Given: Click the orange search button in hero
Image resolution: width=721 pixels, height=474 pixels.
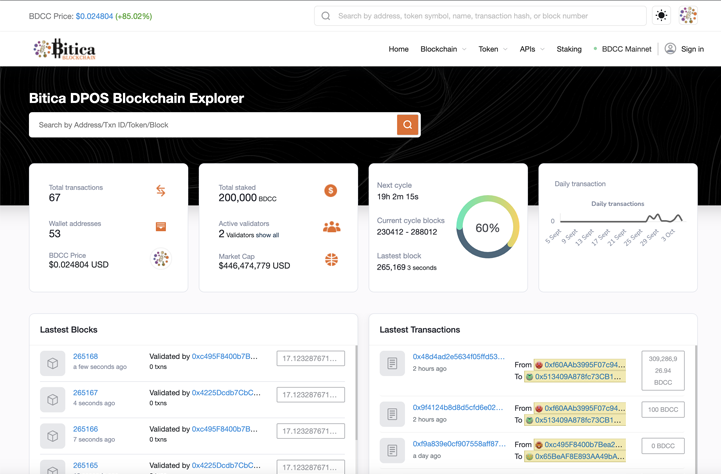Looking at the screenshot, I should [407, 125].
